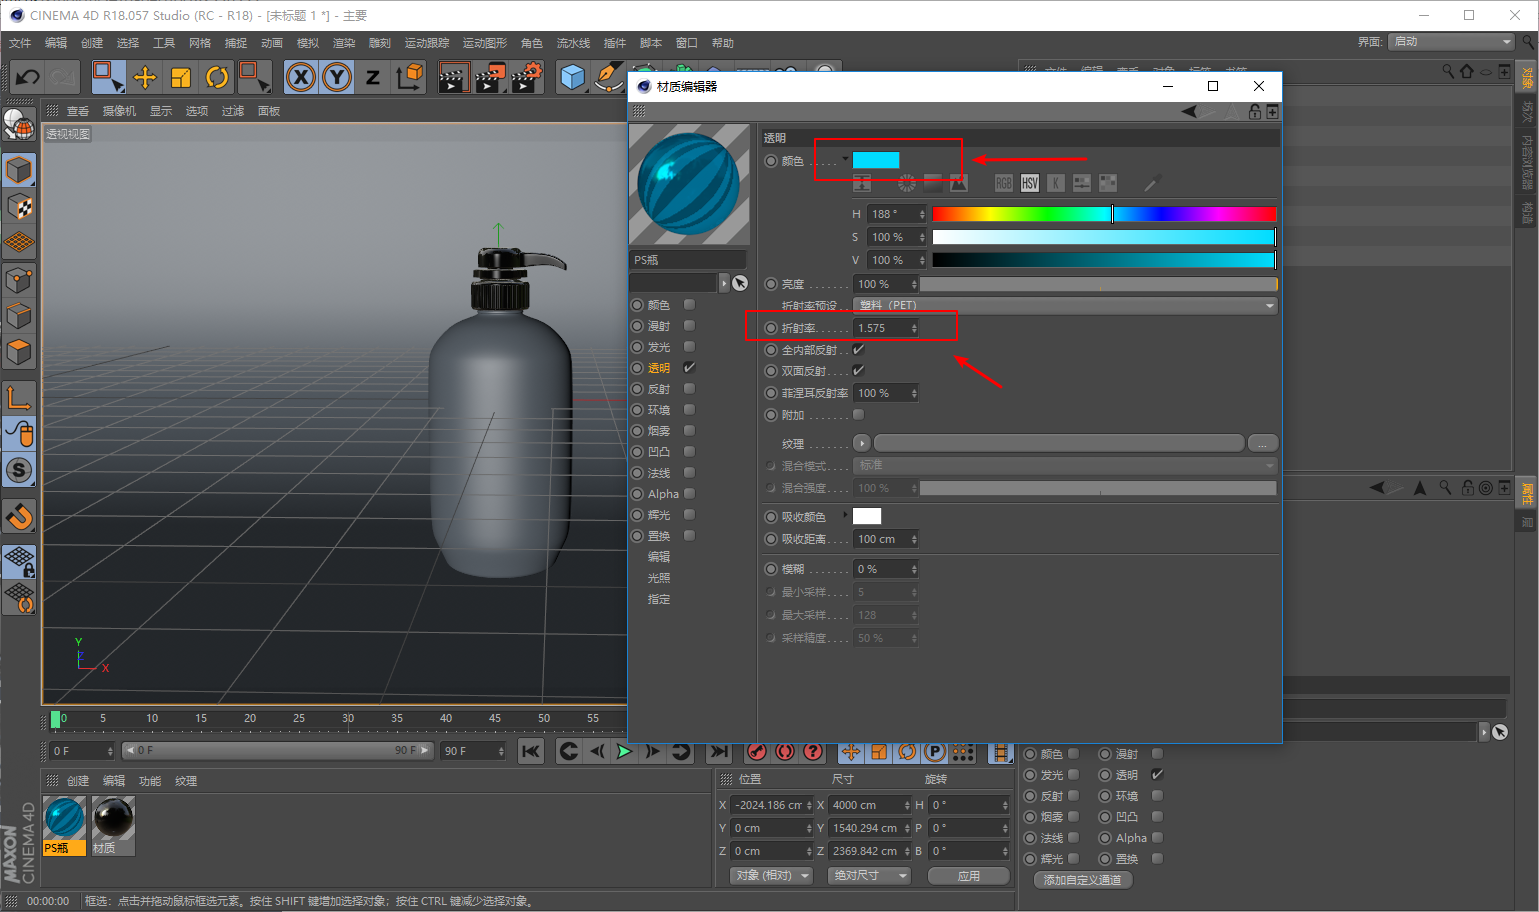The image size is (1539, 912).
Task: Open the render settings
Action: click(526, 77)
